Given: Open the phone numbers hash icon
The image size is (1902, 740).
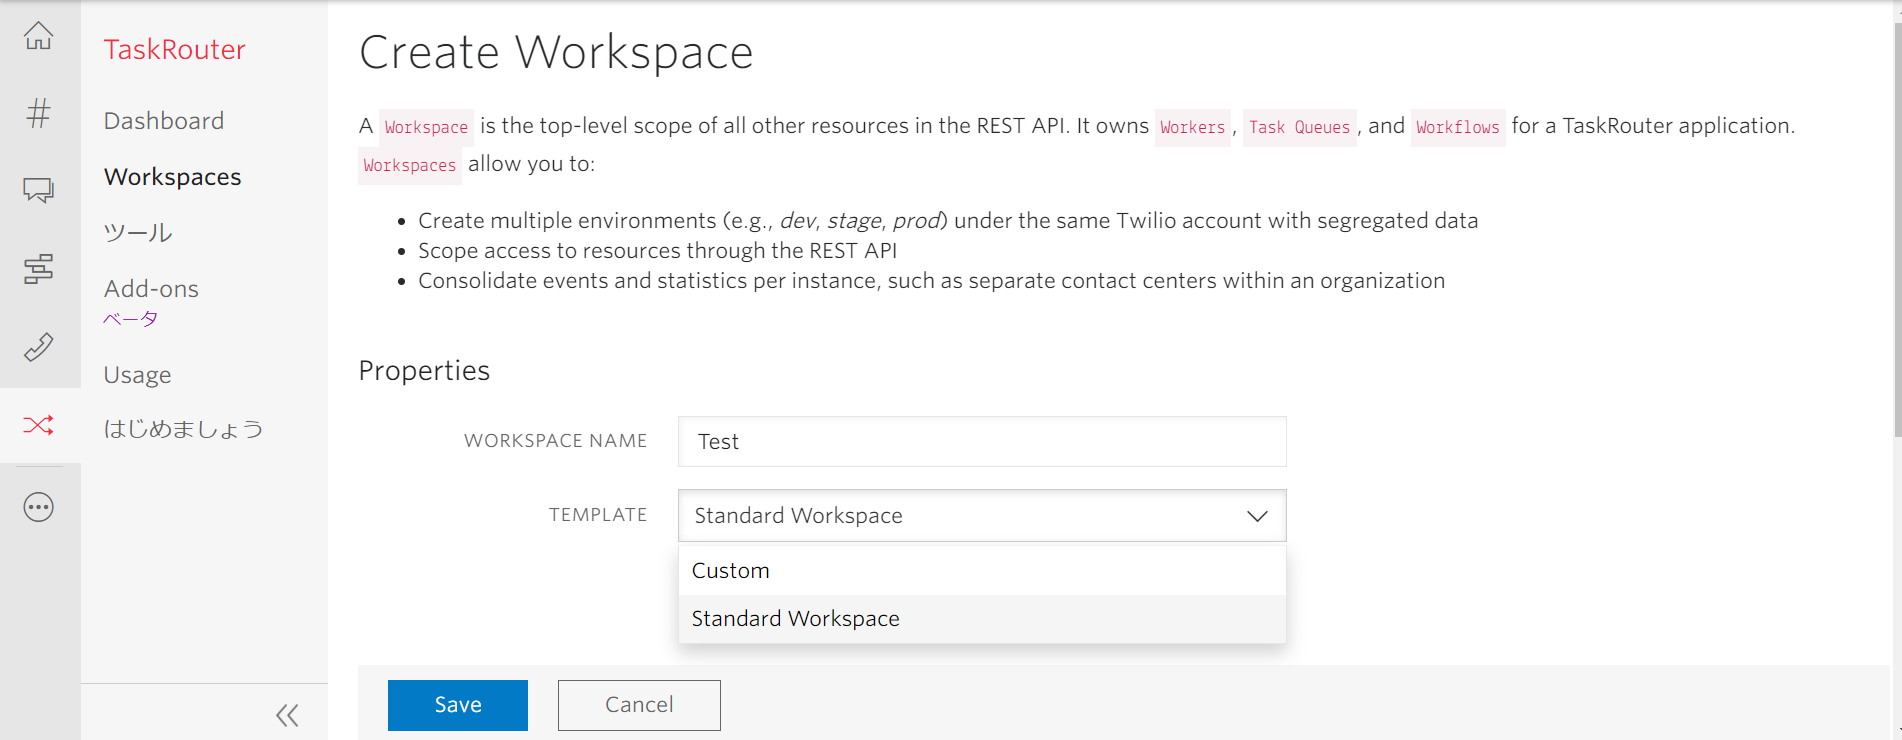Looking at the screenshot, I should pos(39,113).
